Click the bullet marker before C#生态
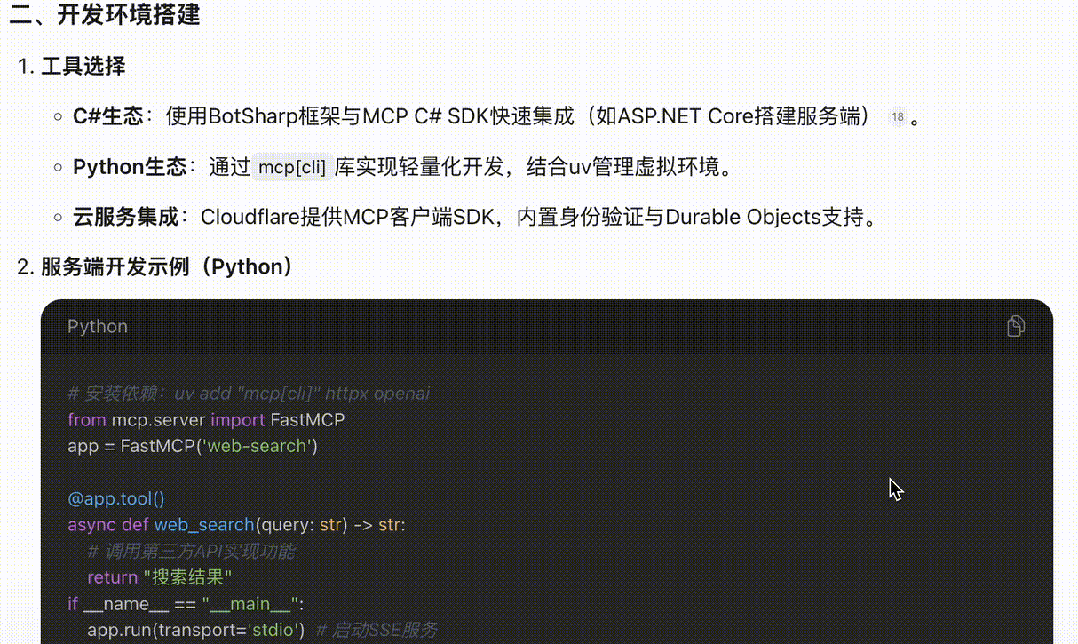 click(x=58, y=118)
